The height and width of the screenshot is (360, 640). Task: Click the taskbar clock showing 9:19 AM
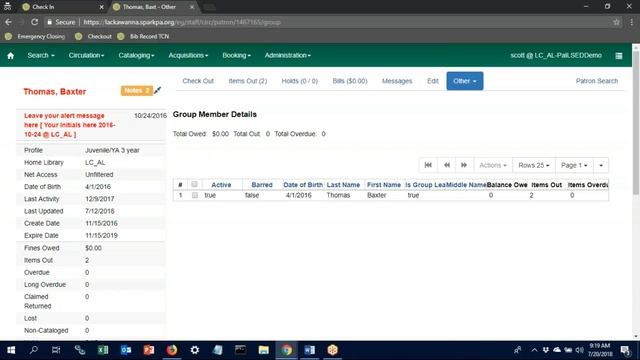(x=600, y=350)
